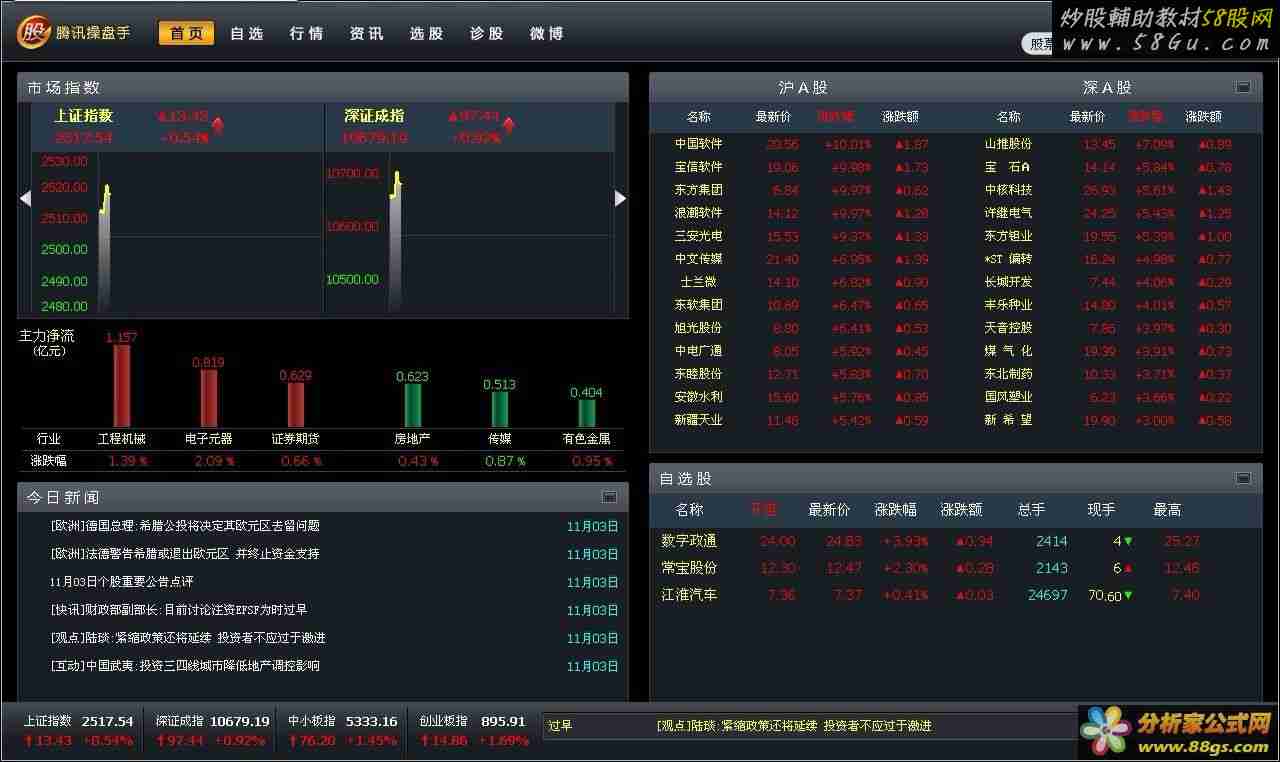This screenshot has height=762, width=1280.
Task: Select the 沪A股 section header
Action: coord(803,88)
